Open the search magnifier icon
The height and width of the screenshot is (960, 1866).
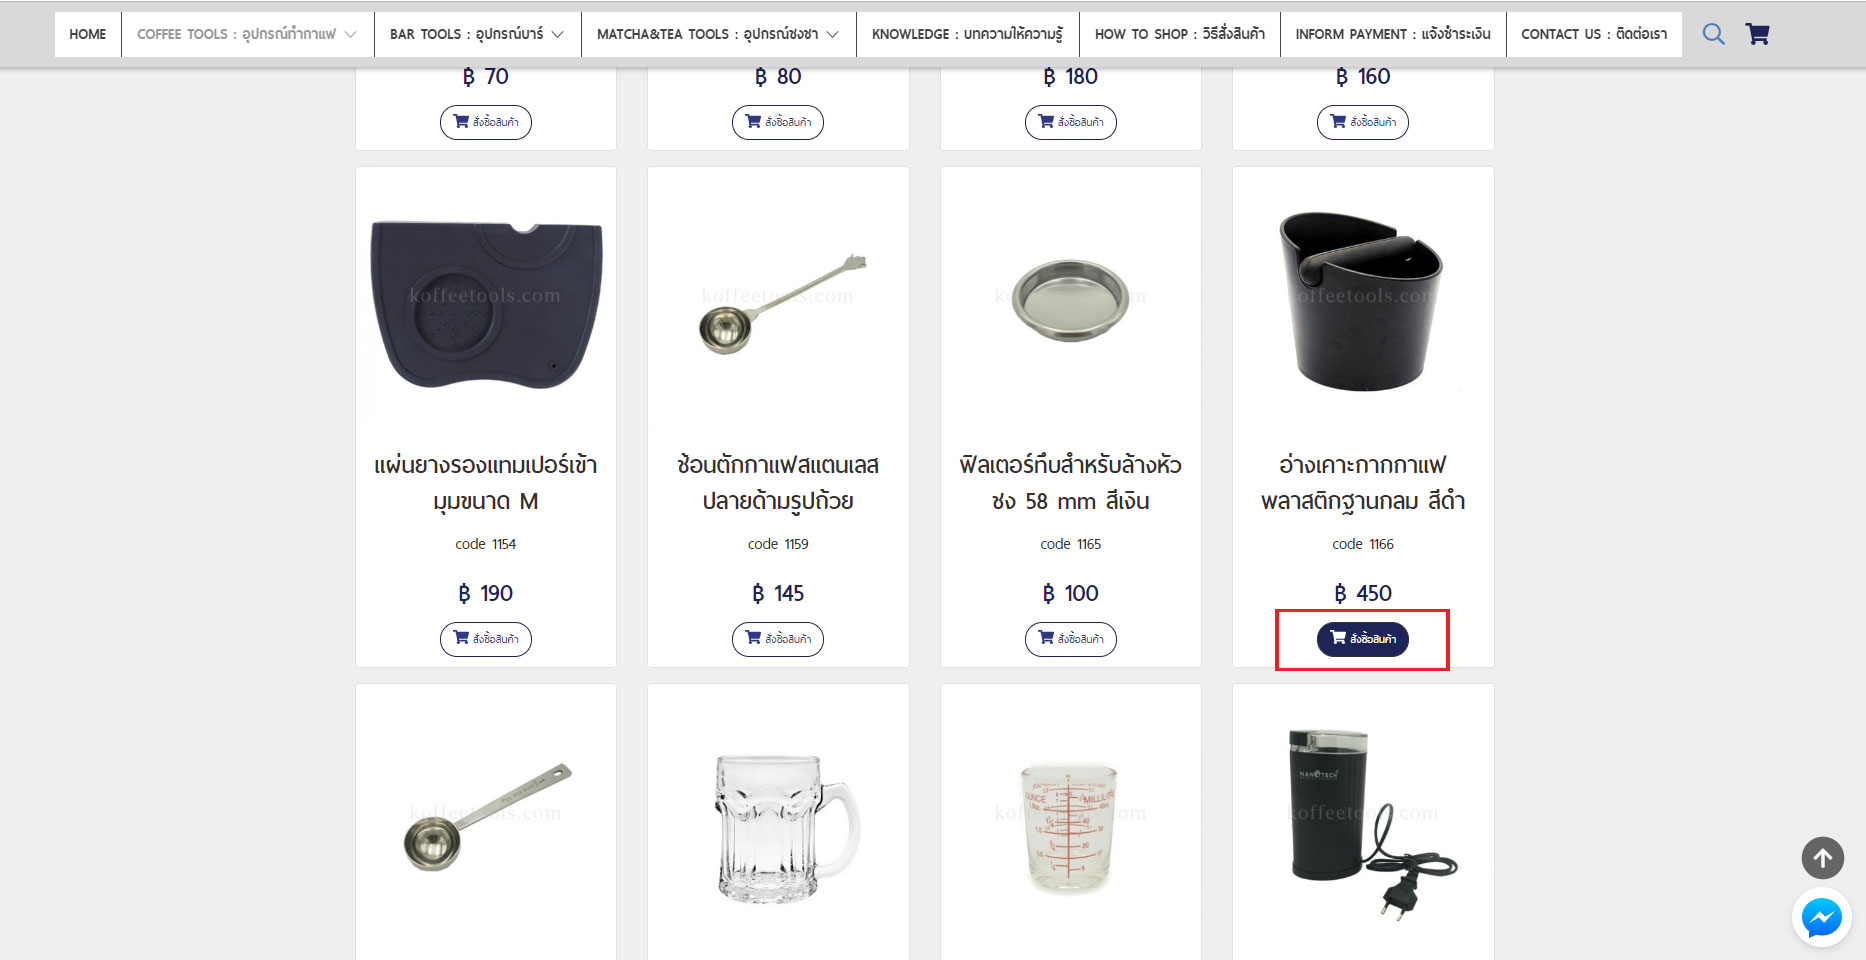[1713, 34]
